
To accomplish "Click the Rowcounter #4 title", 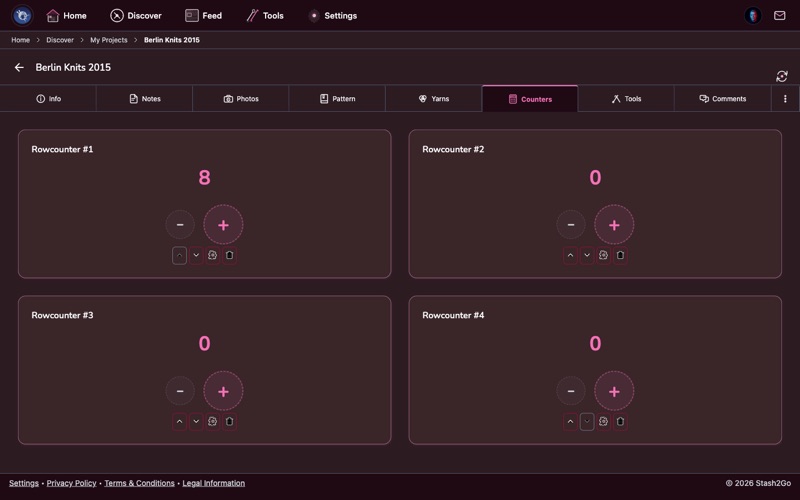I will [453, 315].
